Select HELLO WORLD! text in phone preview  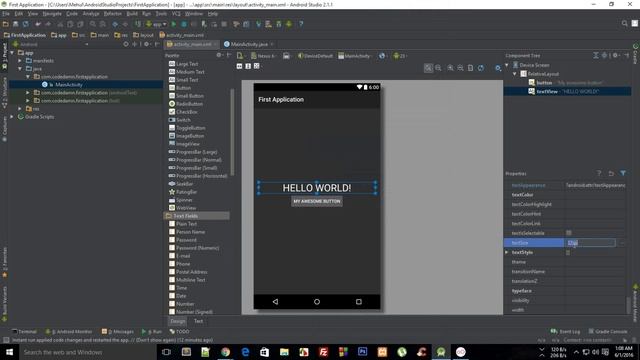[x=317, y=188]
